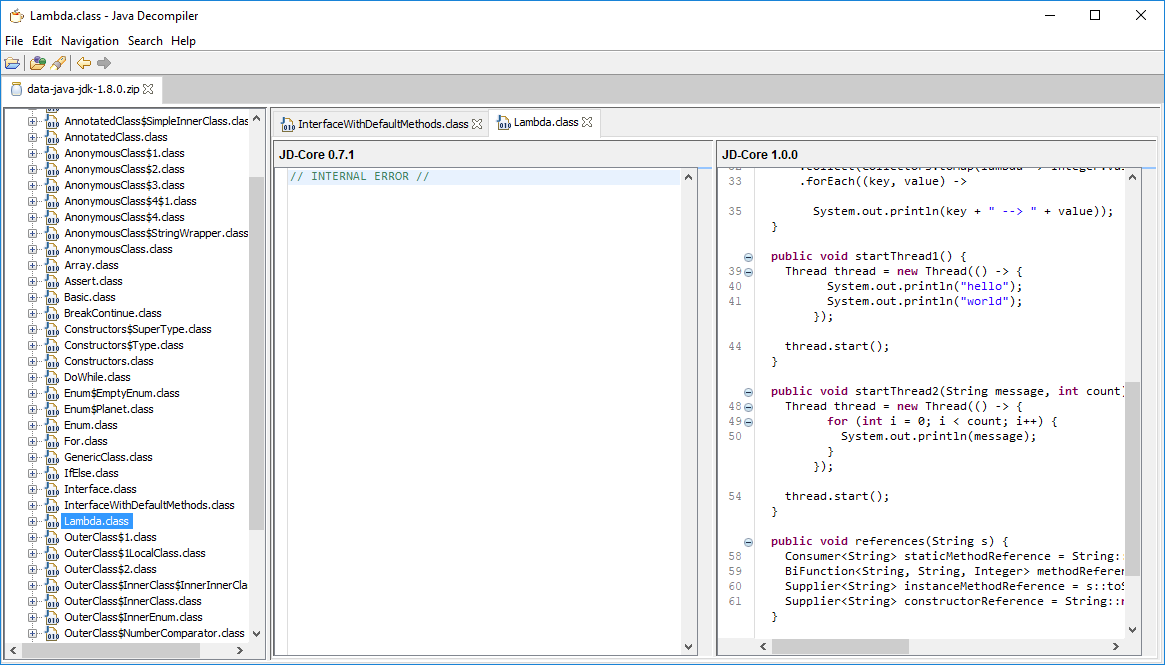Close the InterfaceWithDefaultMethods.class tab
Image resolution: width=1165 pixels, height=665 pixels.
pos(477,124)
